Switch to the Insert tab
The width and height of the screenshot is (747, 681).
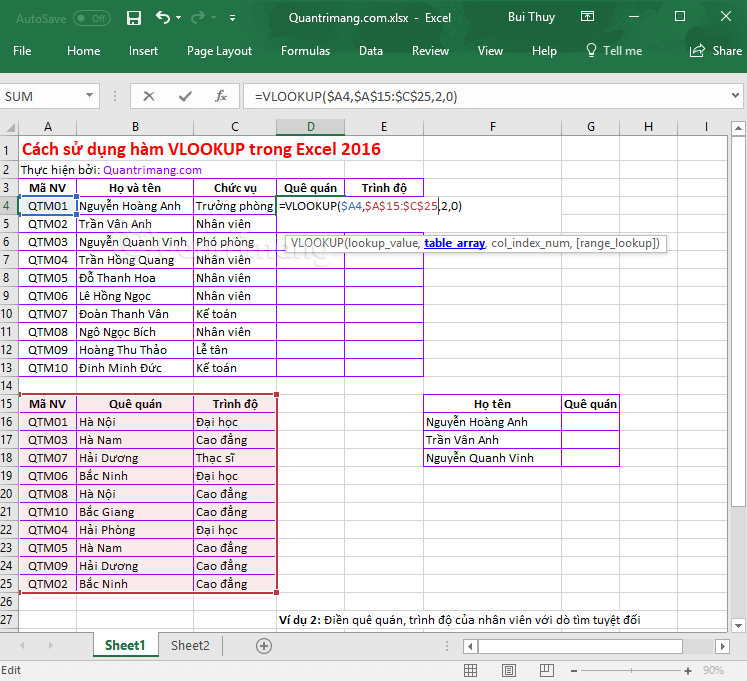click(143, 51)
